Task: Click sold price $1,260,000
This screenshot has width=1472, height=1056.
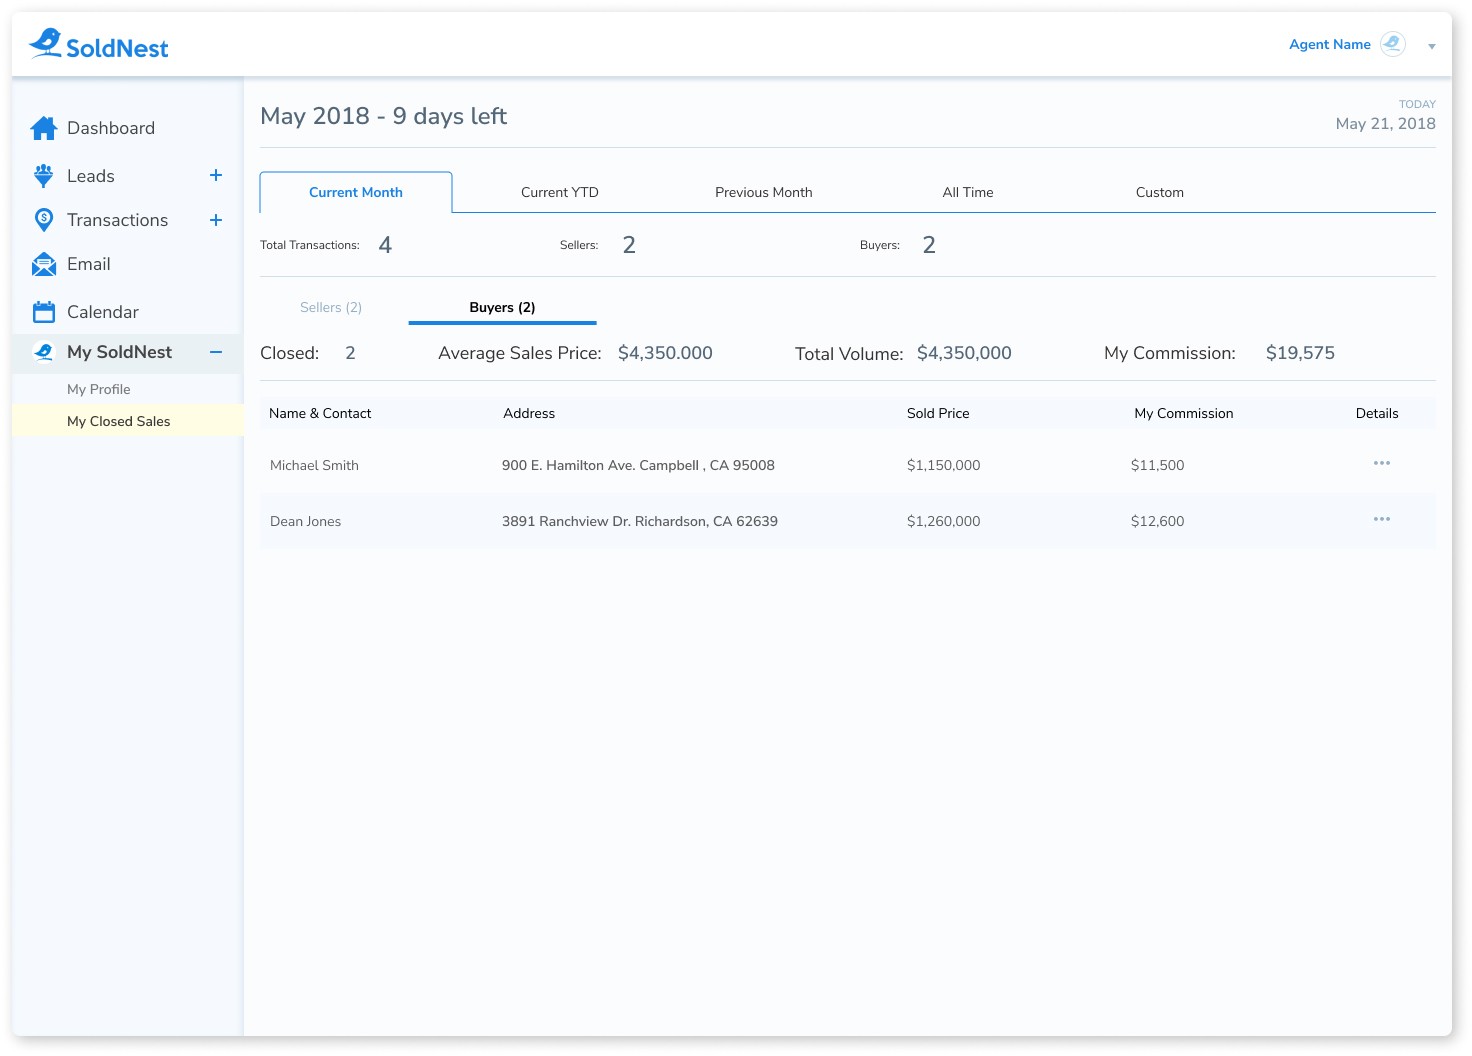Action: [x=944, y=521]
